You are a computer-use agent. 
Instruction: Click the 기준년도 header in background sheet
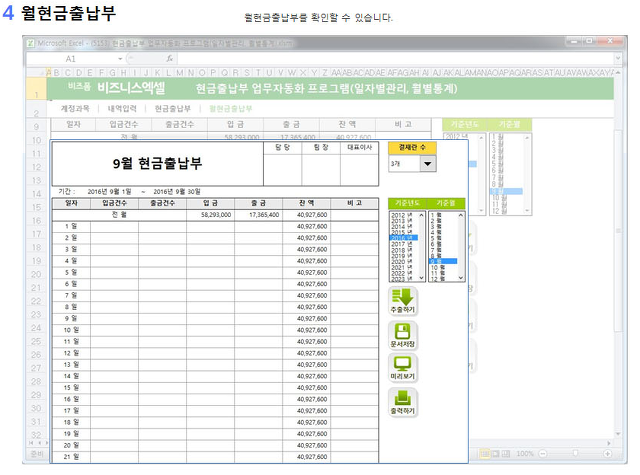tap(464, 124)
